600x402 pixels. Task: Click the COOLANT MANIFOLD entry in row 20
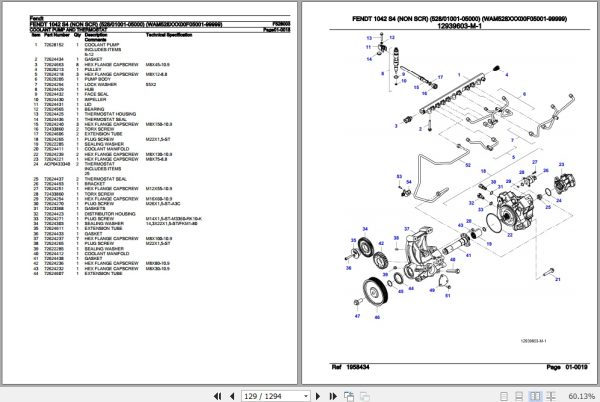click(107, 149)
